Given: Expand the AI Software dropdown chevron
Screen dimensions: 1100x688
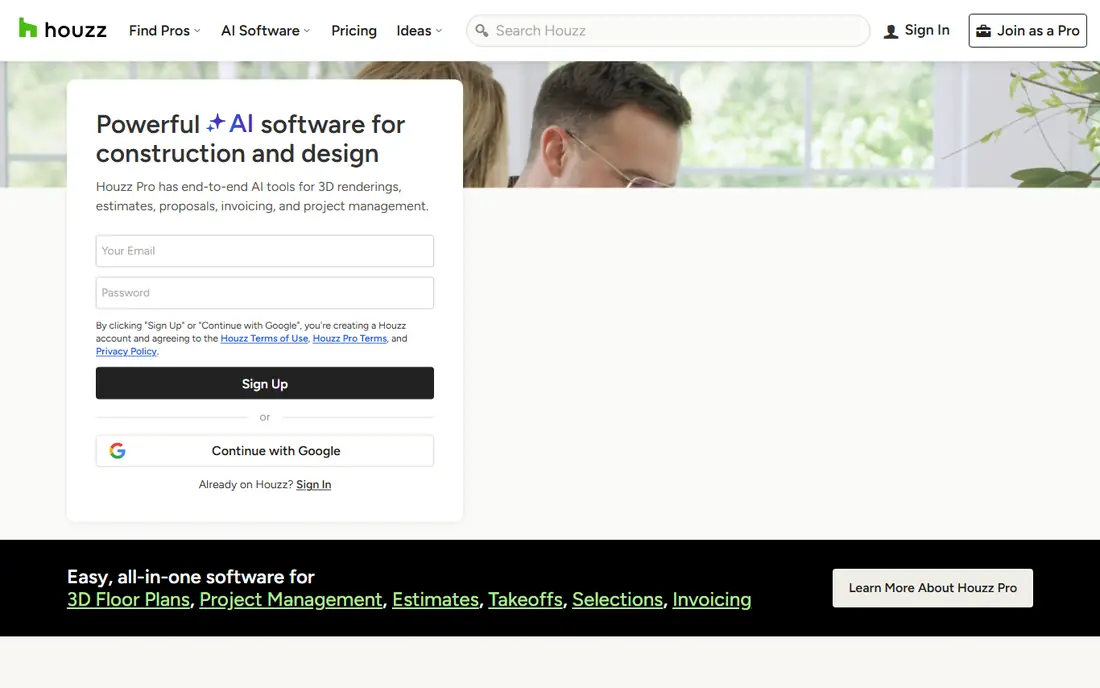Looking at the screenshot, I should (x=307, y=31).
